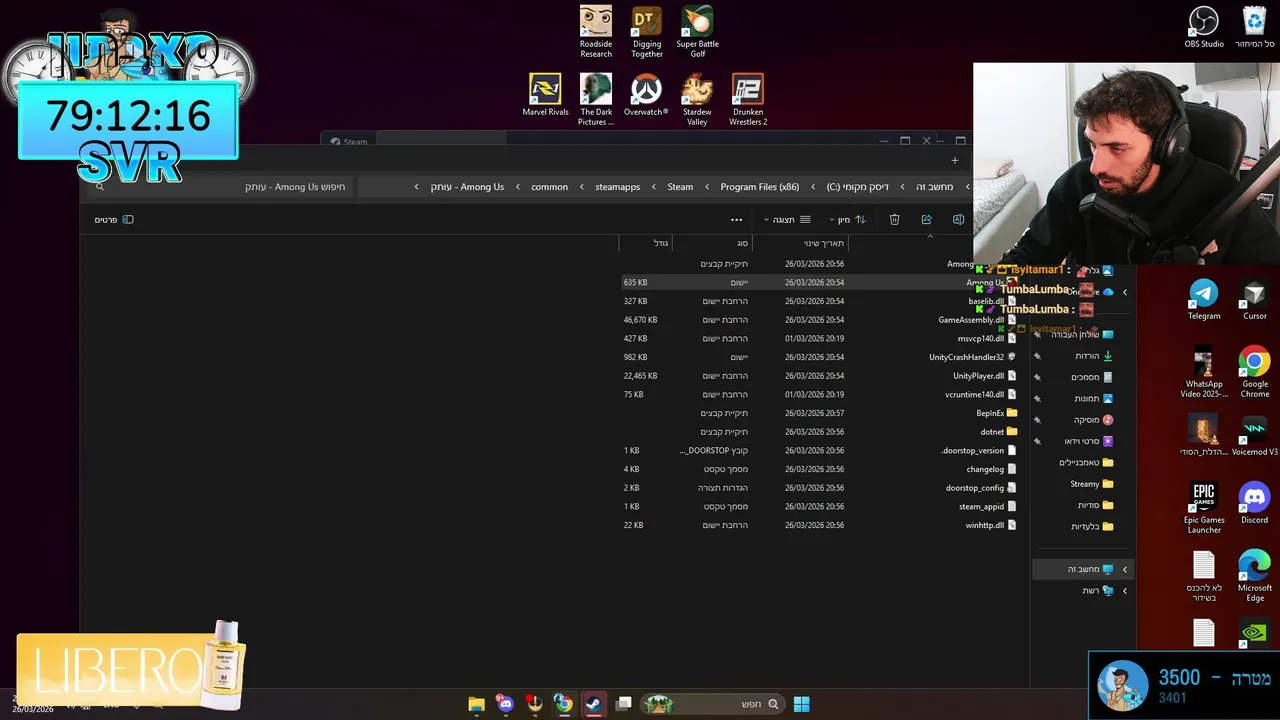Open Telegram desktop shortcut
Screen dimensions: 1280x720
point(1204,300)
